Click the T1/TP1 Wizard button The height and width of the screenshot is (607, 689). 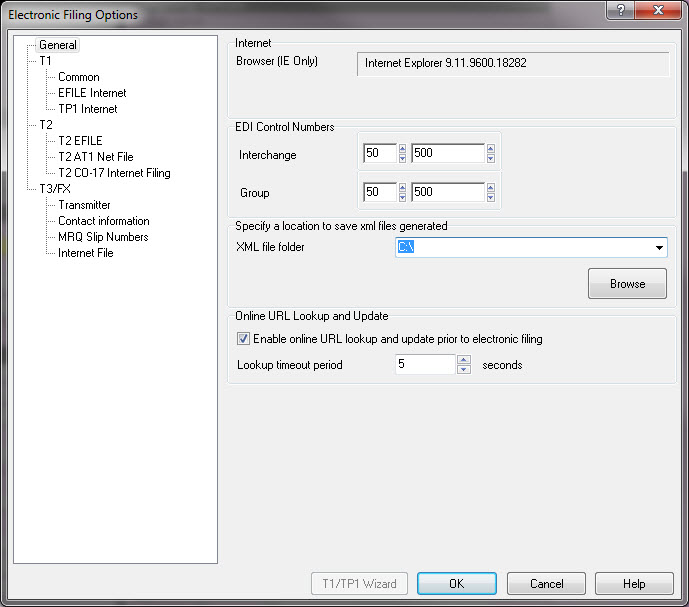(359, 584)
